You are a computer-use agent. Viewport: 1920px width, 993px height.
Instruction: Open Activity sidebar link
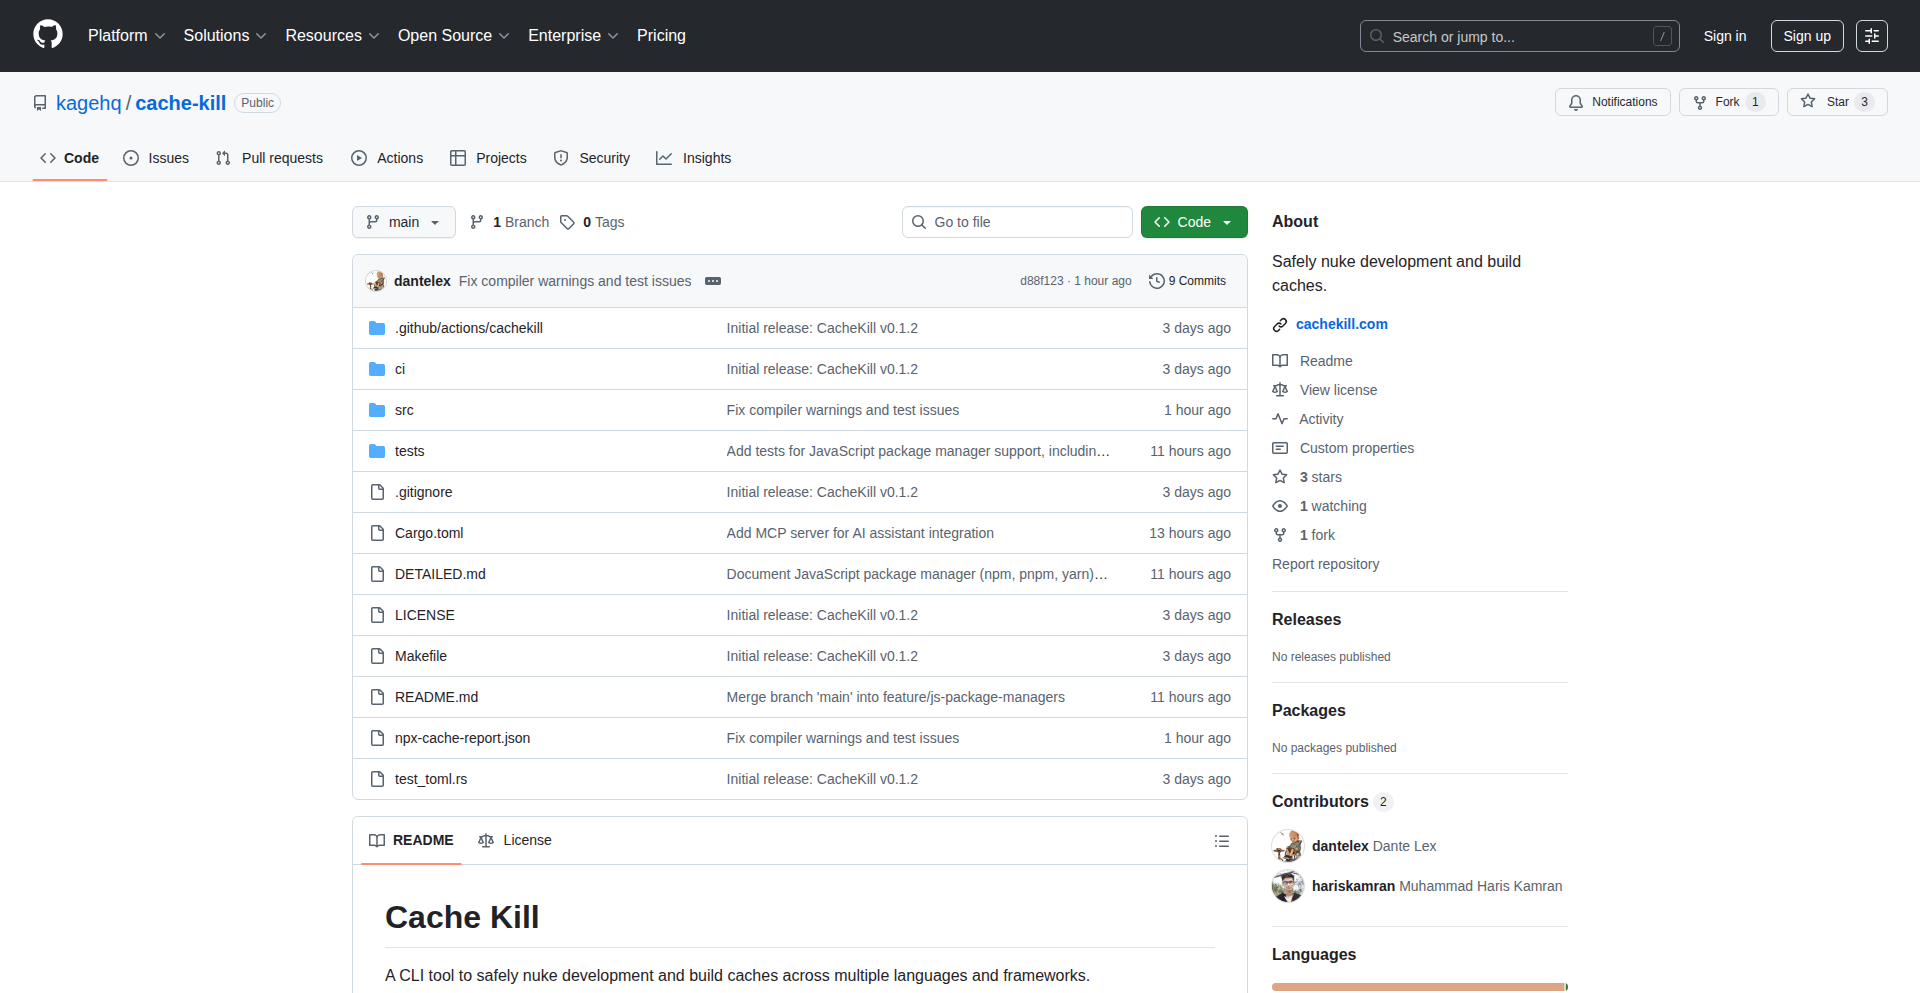pyautogui.click(x=1308, y=419)
